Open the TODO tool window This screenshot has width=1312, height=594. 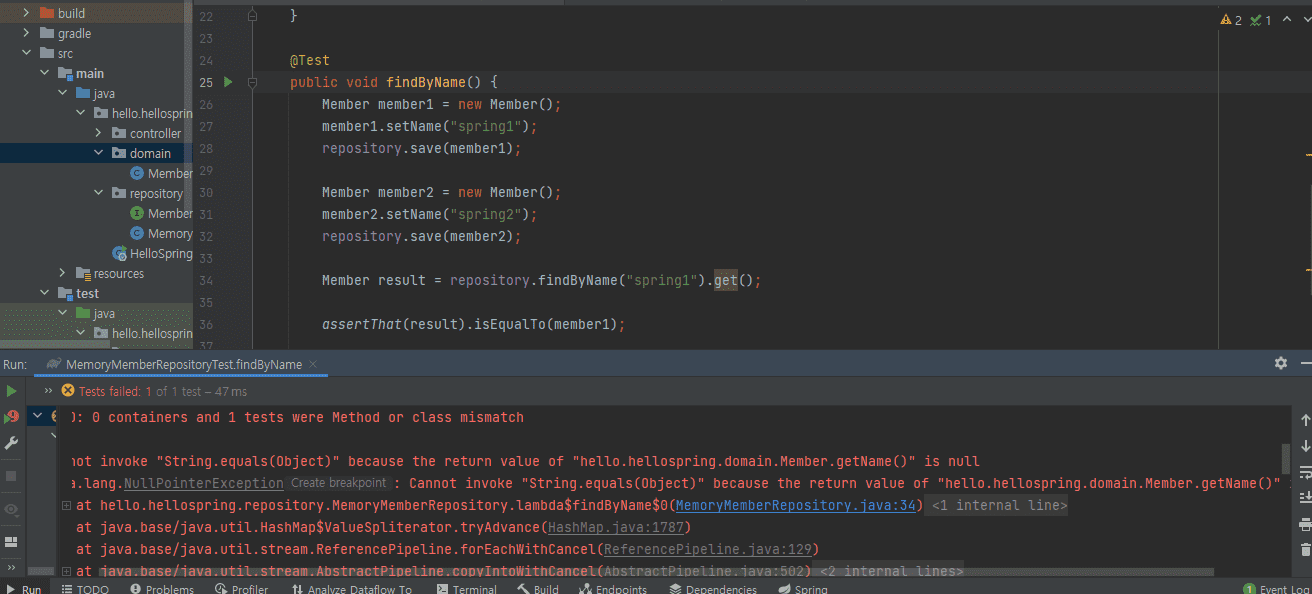(x=84, y=589)
